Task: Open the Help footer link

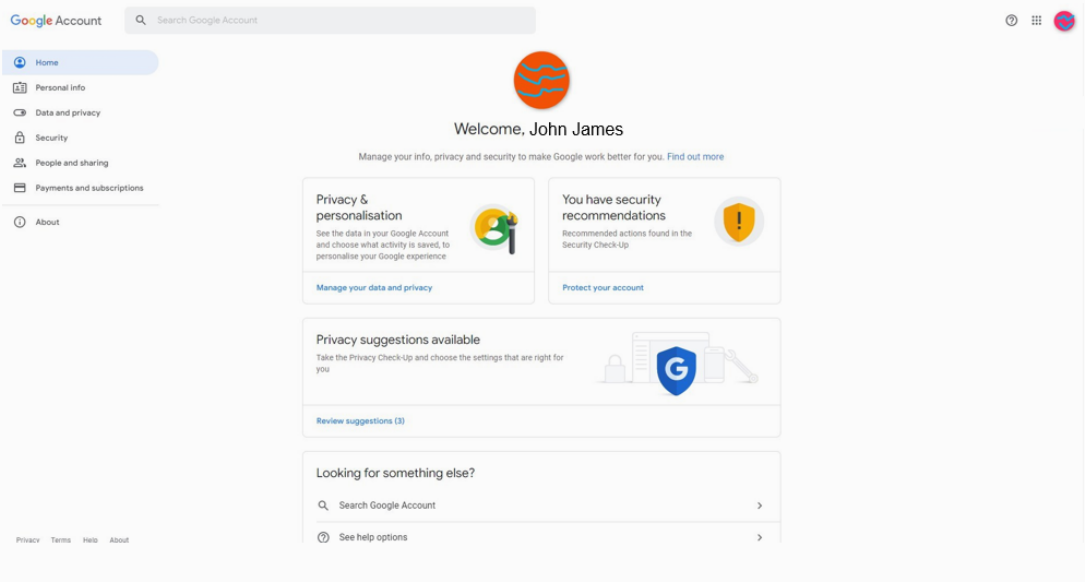Action: [x=90, y=540]
